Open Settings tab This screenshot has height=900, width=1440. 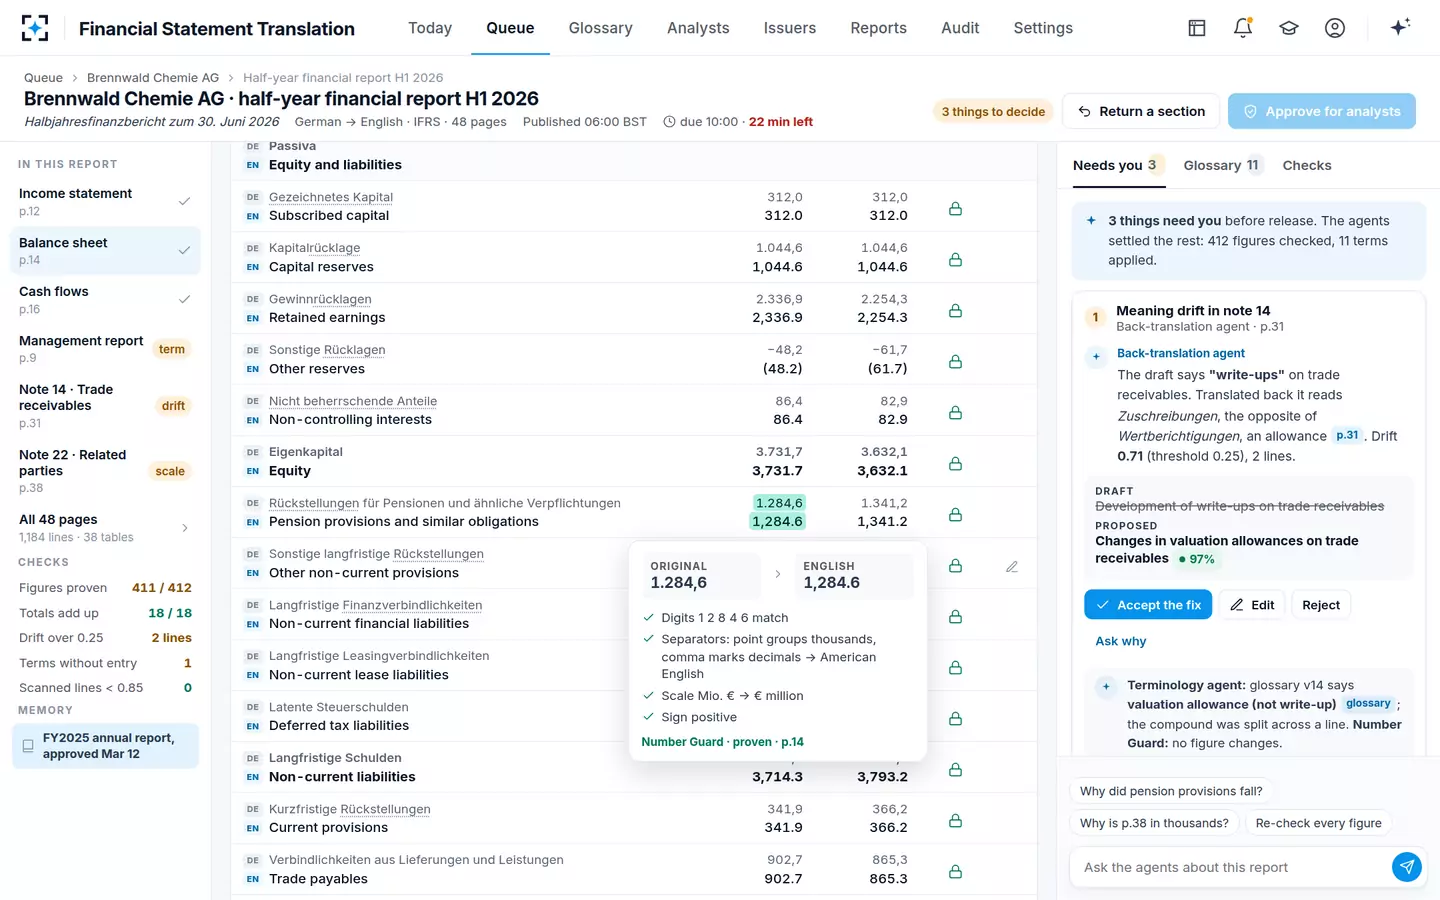1043,28
